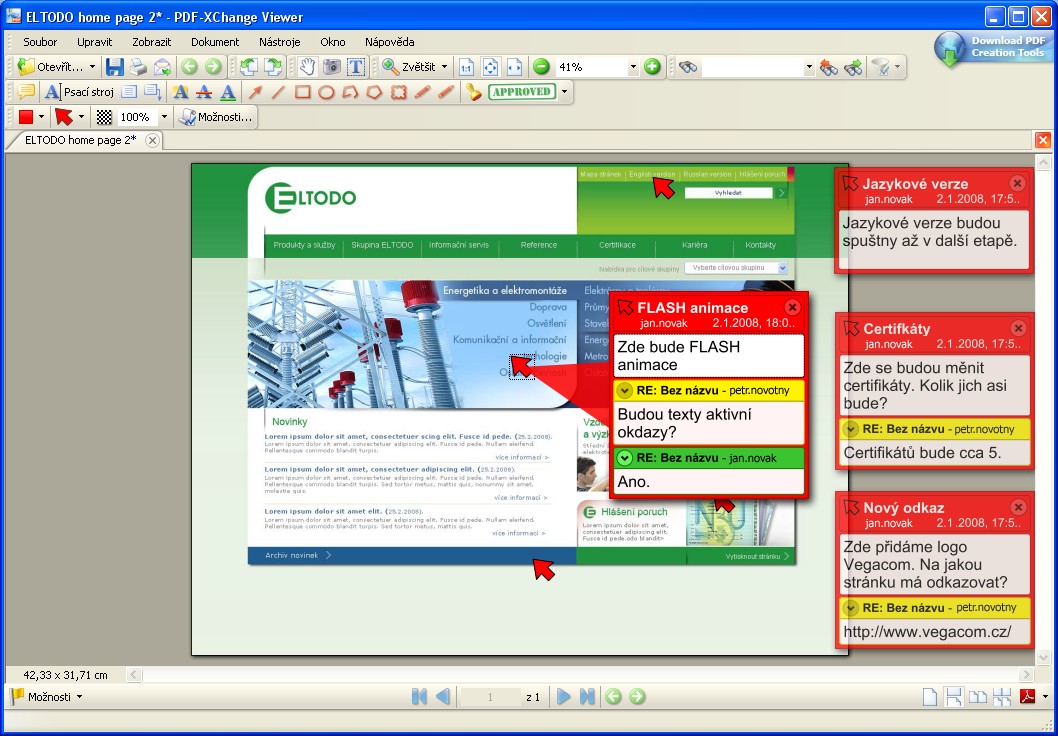Screen dimensions: 1058x736
Task: Select the Arrow drawing tool
Action: [x=255, y=92]
